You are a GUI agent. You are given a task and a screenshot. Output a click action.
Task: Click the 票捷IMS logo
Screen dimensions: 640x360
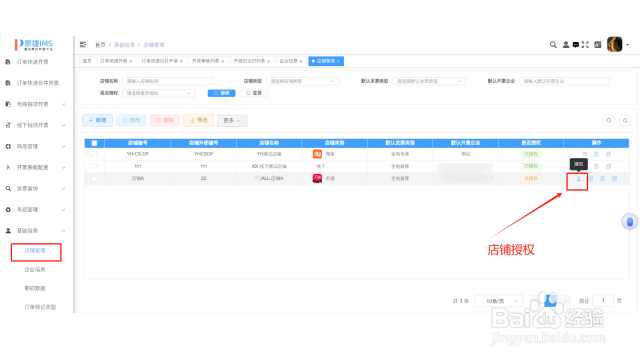click(x=34, y=44)
